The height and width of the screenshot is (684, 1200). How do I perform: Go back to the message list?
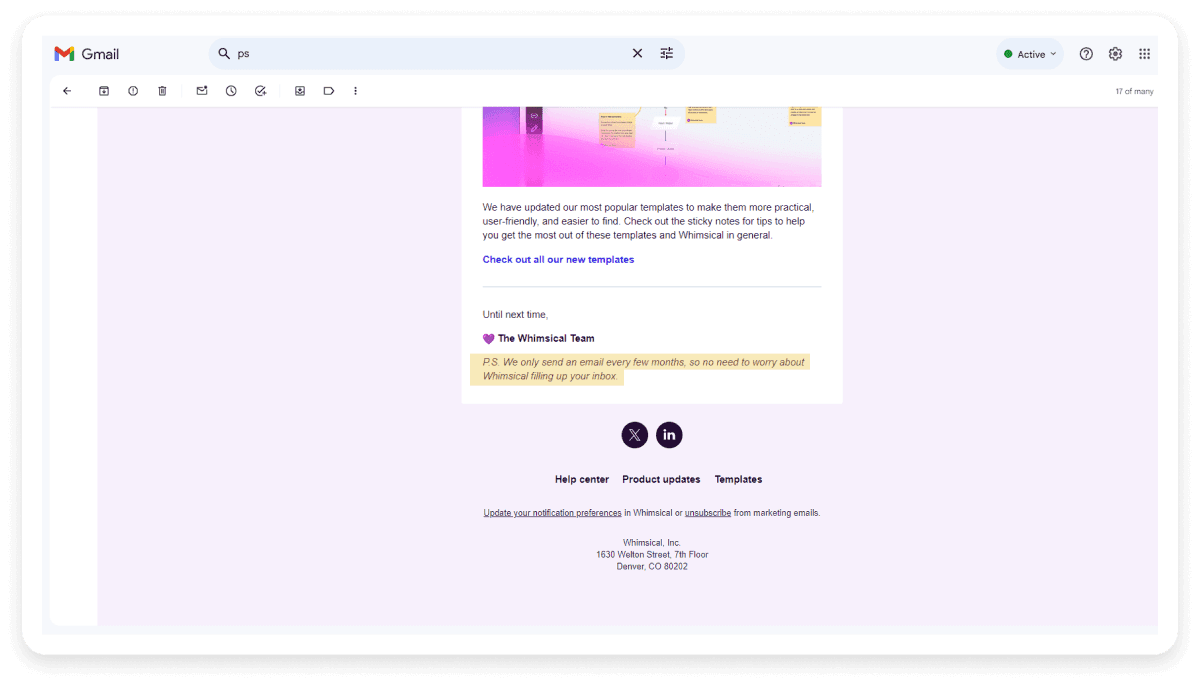tap(67, 91)
